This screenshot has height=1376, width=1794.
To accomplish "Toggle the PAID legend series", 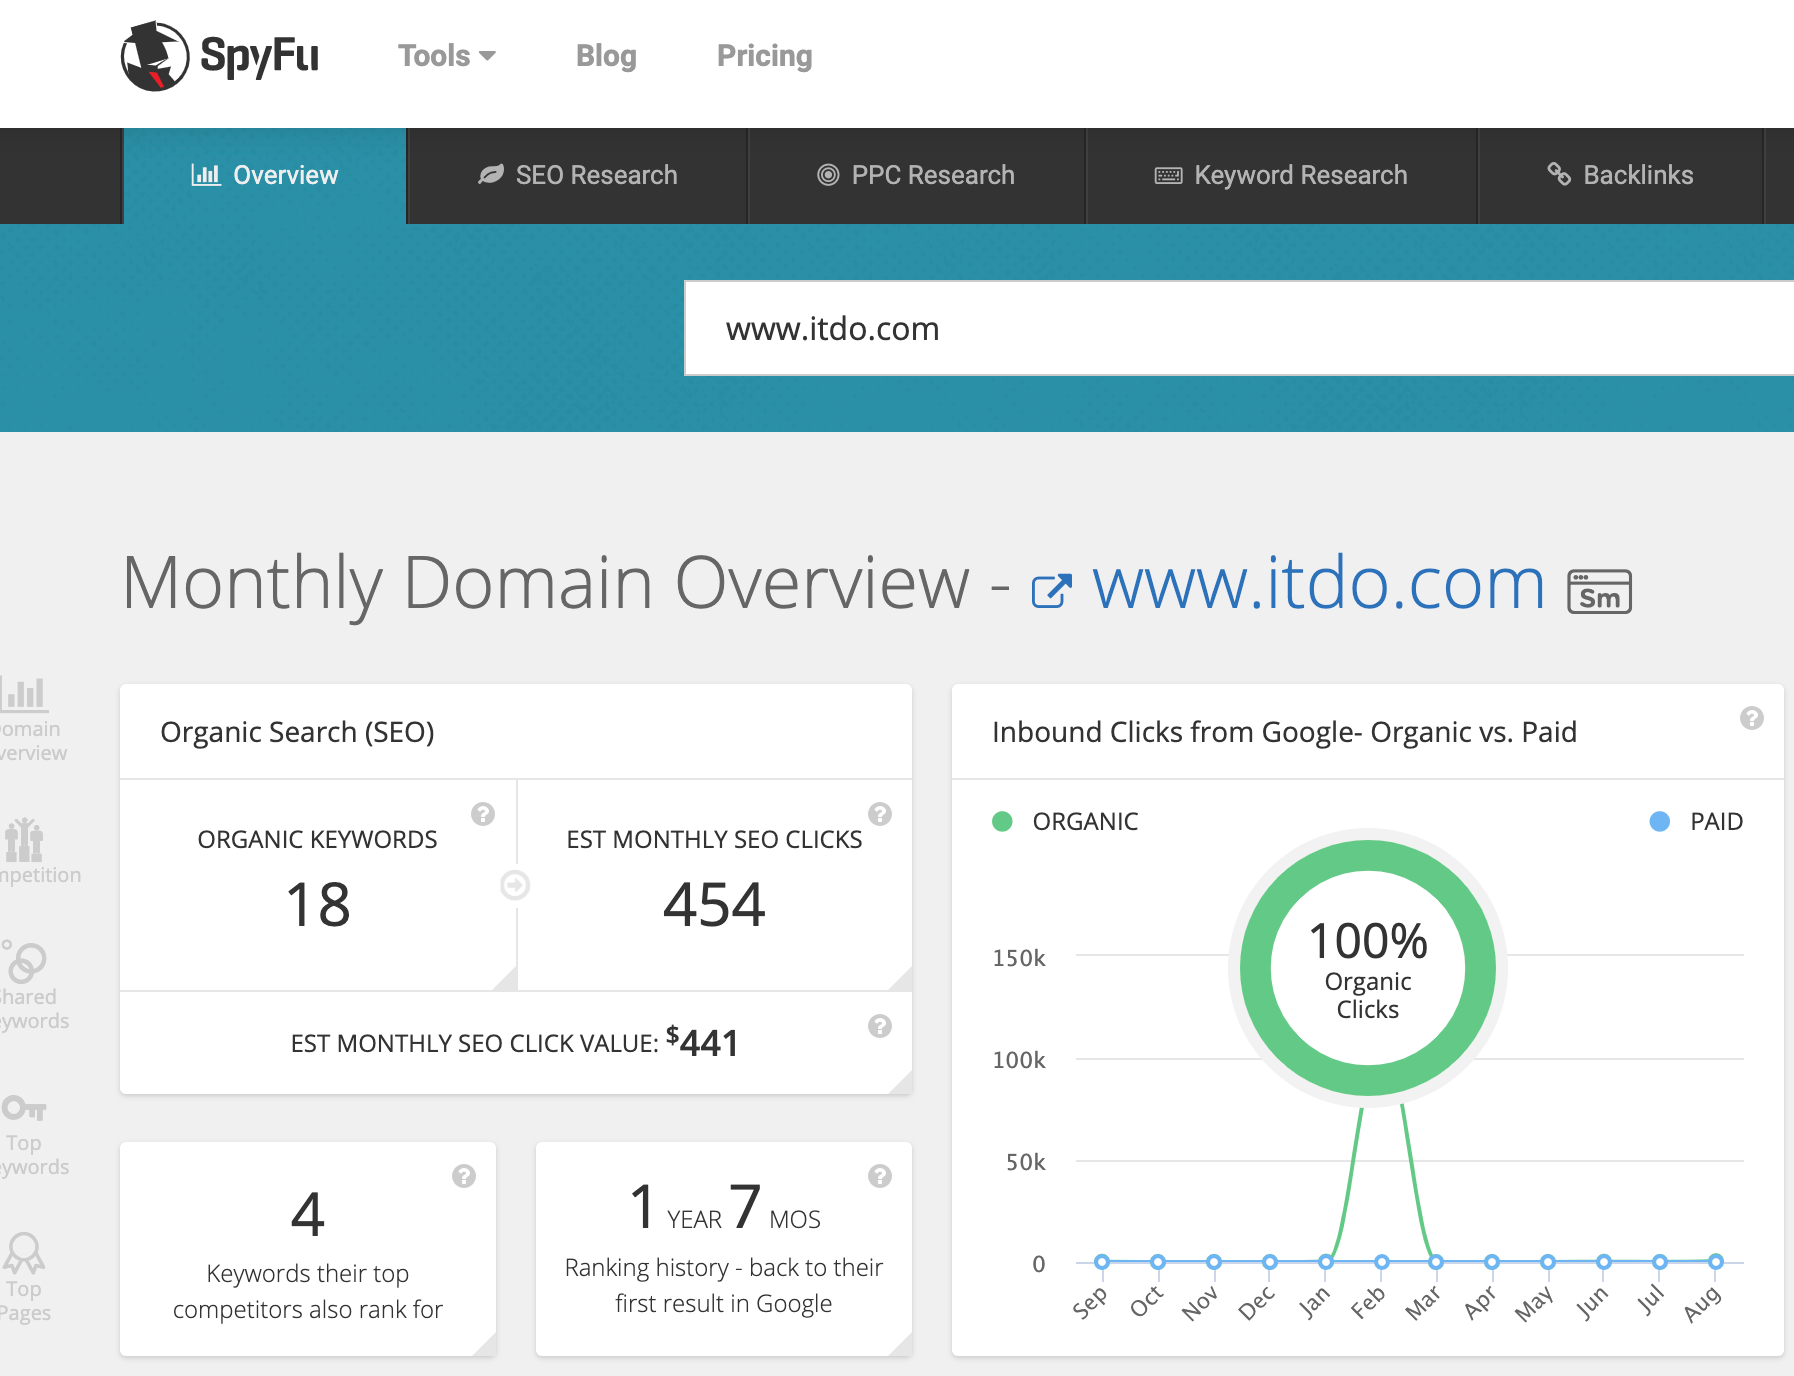I will [x=1696, y=821].
